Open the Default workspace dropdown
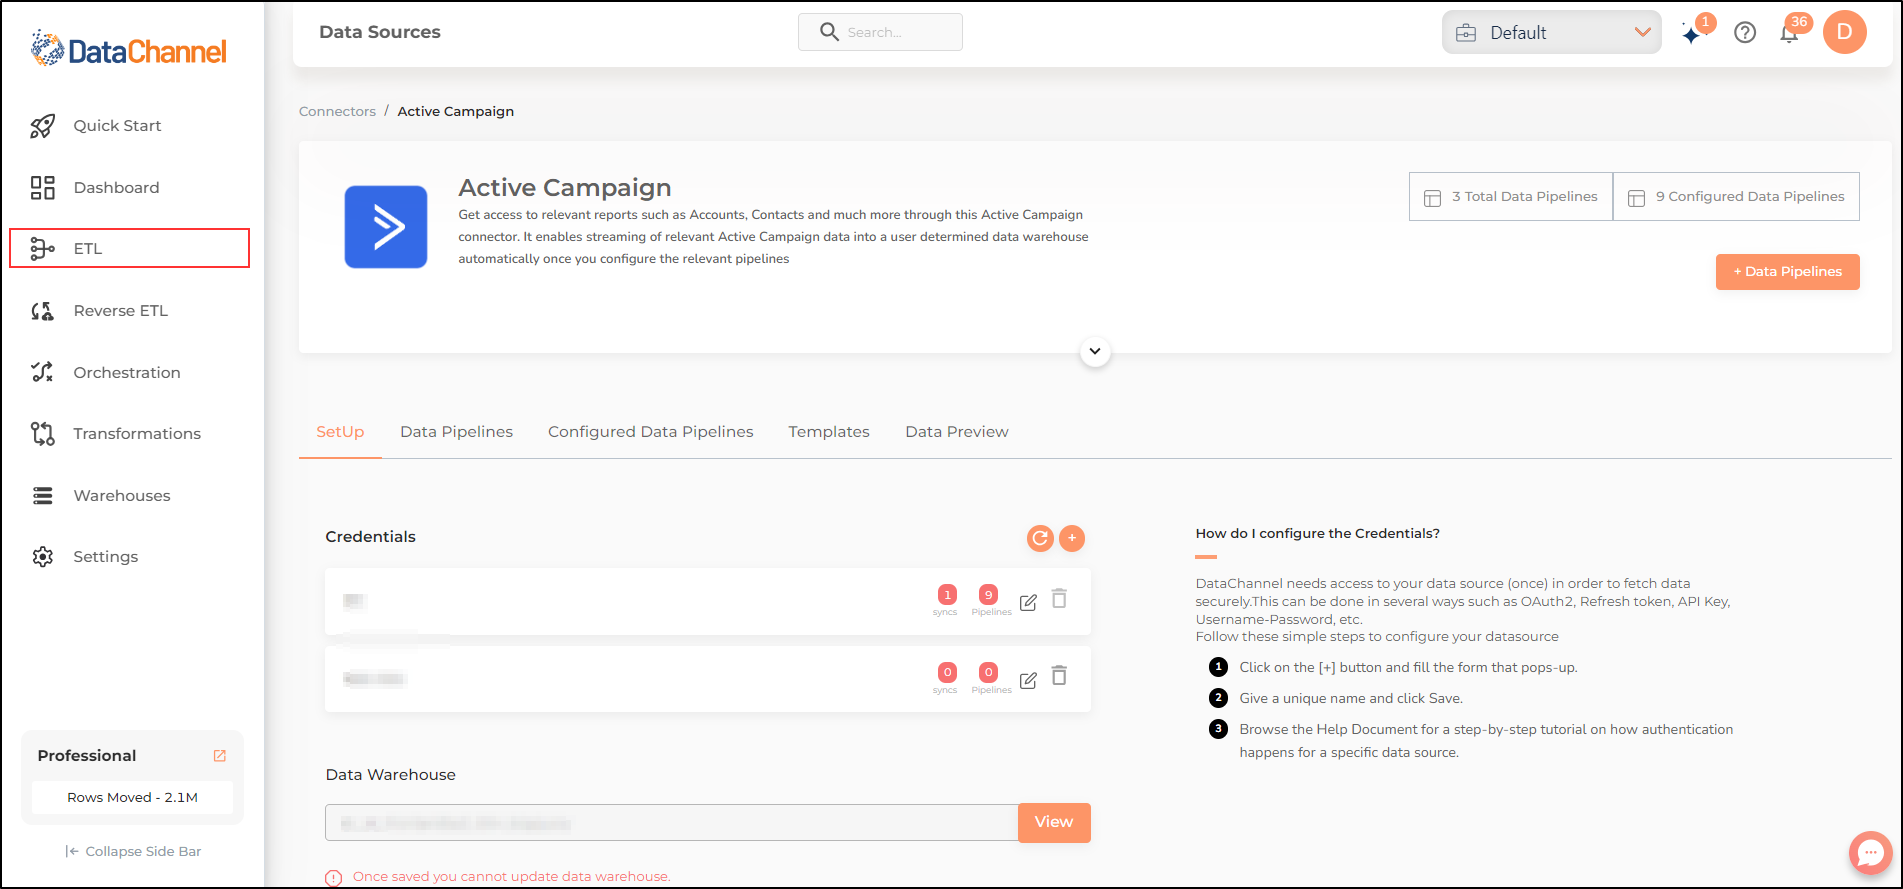This screenshot has width=1903, height=889. pyautogui.click(x=1551, y=32)
